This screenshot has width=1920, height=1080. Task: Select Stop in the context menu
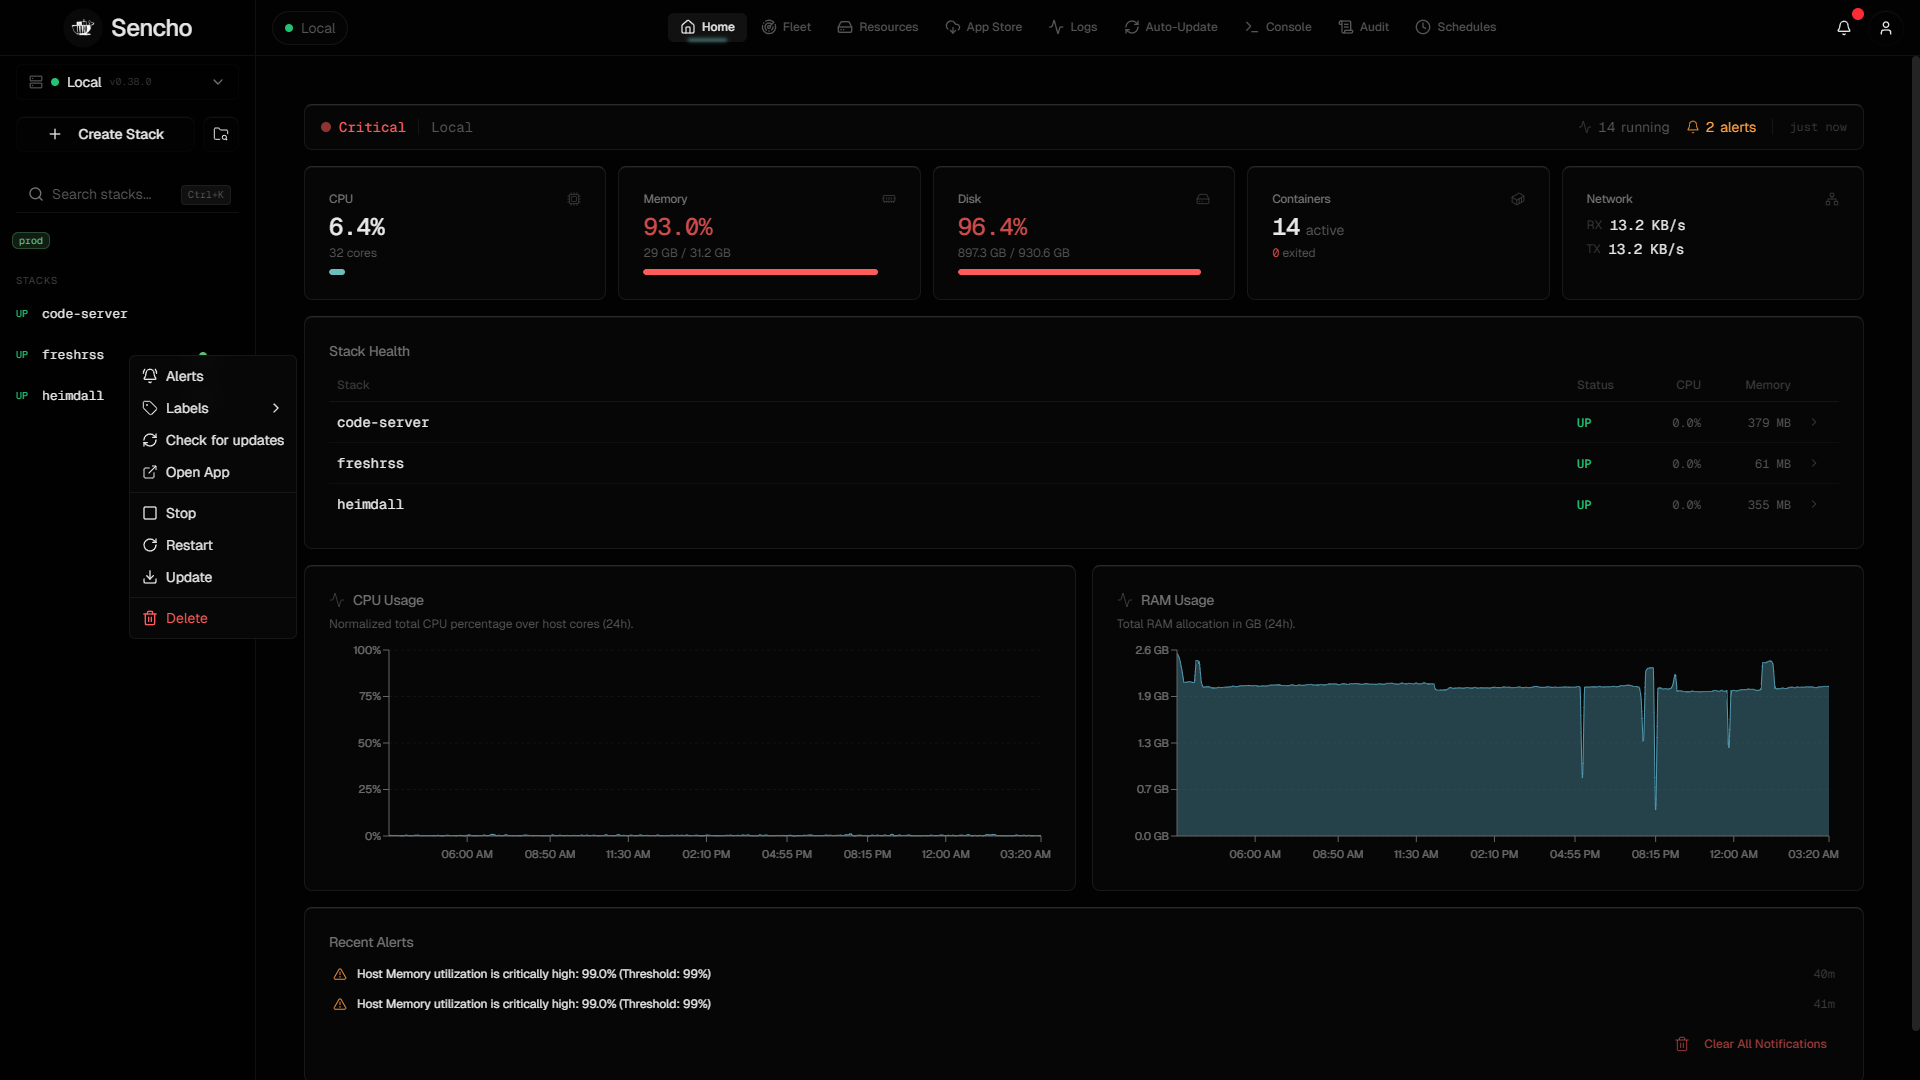coord(213,513)
